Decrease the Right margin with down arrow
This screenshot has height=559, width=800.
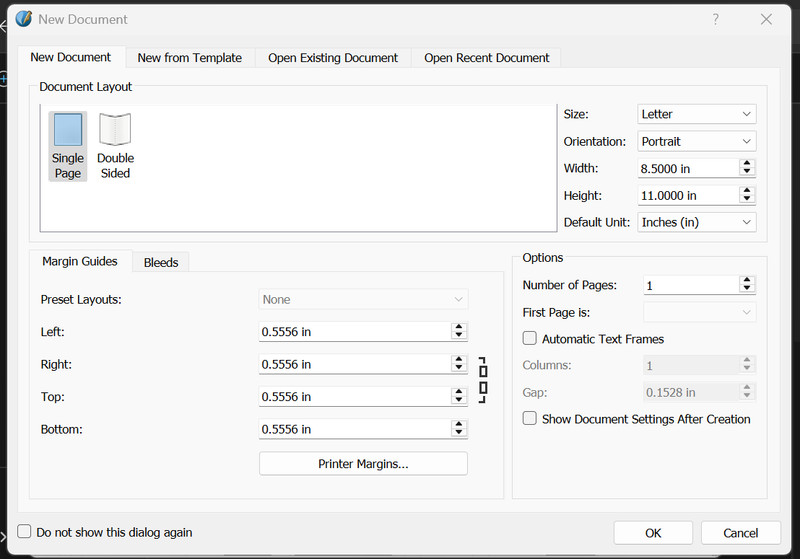click(459, 368)
